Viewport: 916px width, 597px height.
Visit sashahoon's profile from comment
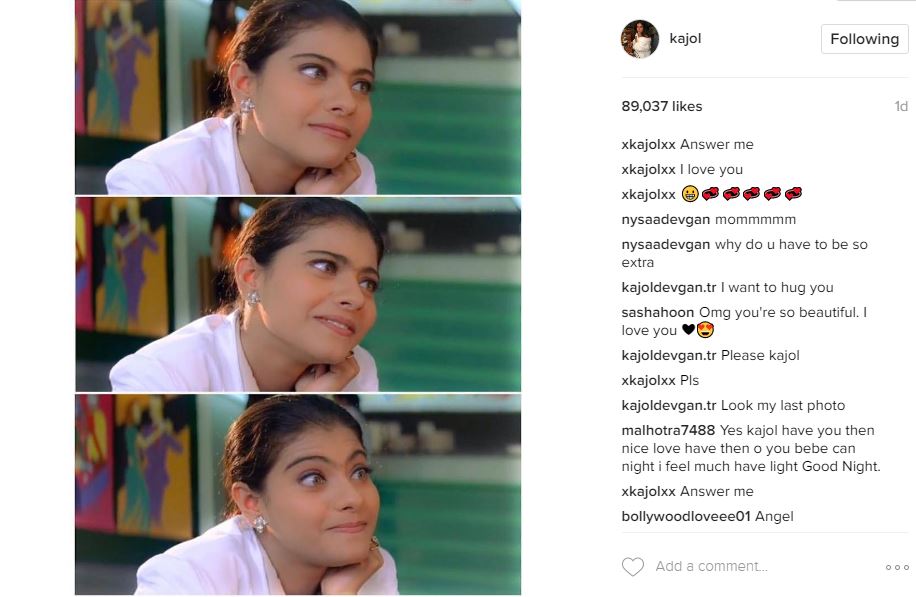pos(658,313)
